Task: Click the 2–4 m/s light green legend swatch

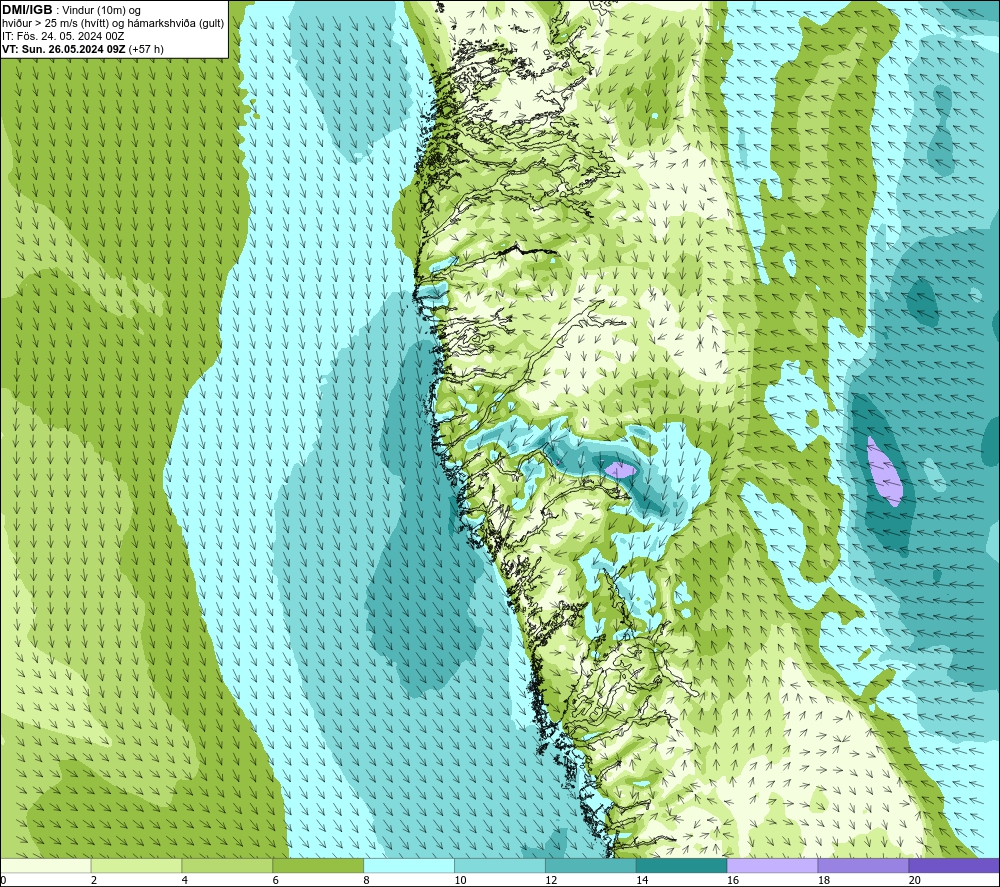Action: pos(136,865)
